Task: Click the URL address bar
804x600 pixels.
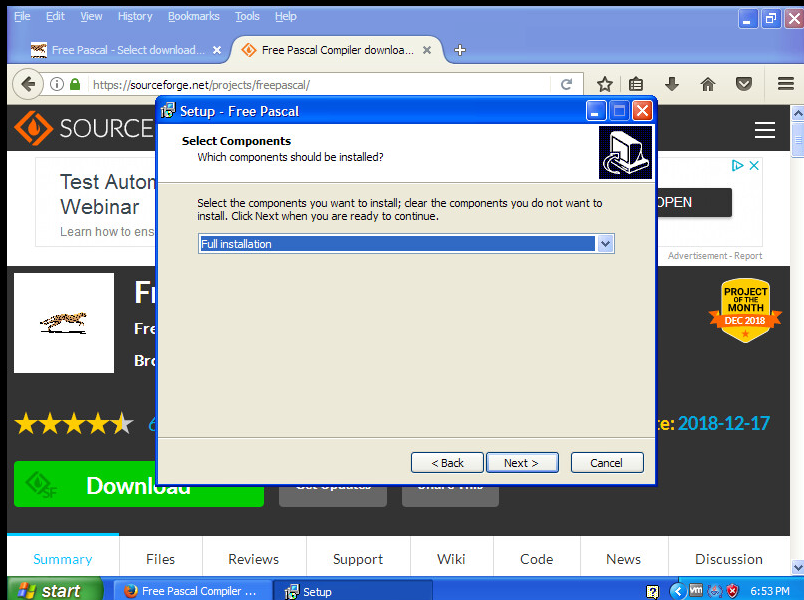Action: tap(320, 85)
